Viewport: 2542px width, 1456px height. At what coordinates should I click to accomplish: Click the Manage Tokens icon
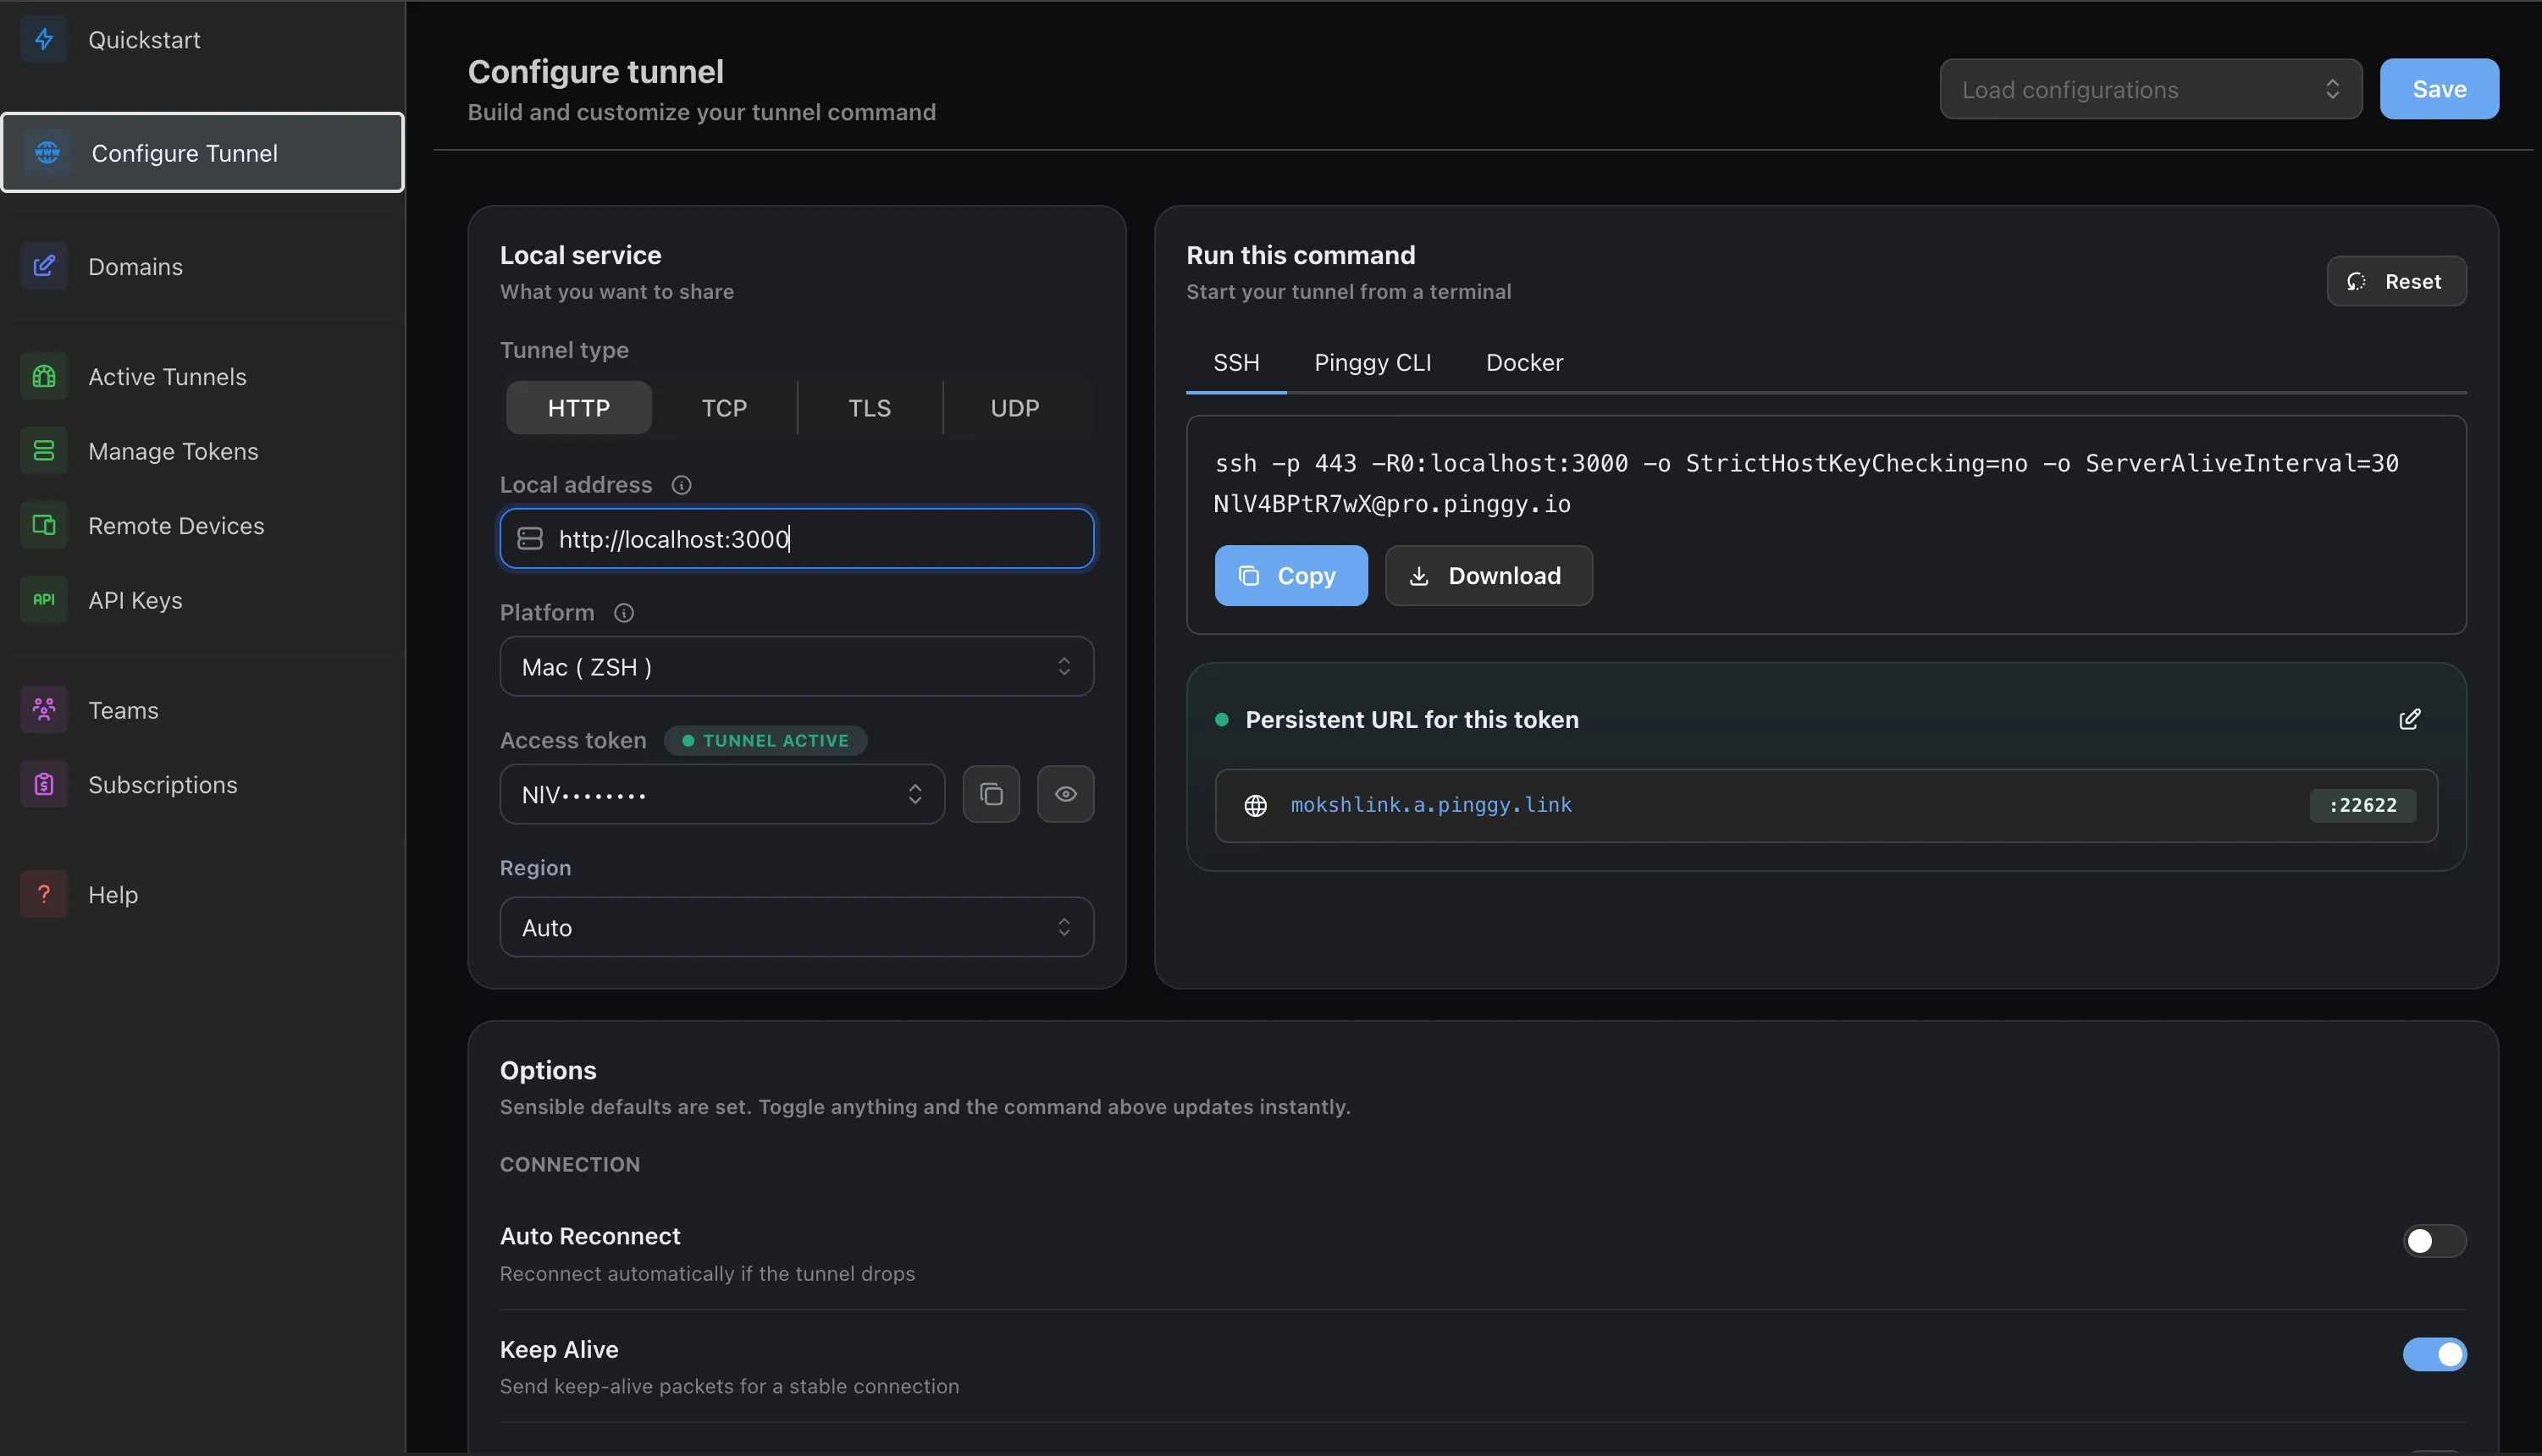[x=44, y=451]
